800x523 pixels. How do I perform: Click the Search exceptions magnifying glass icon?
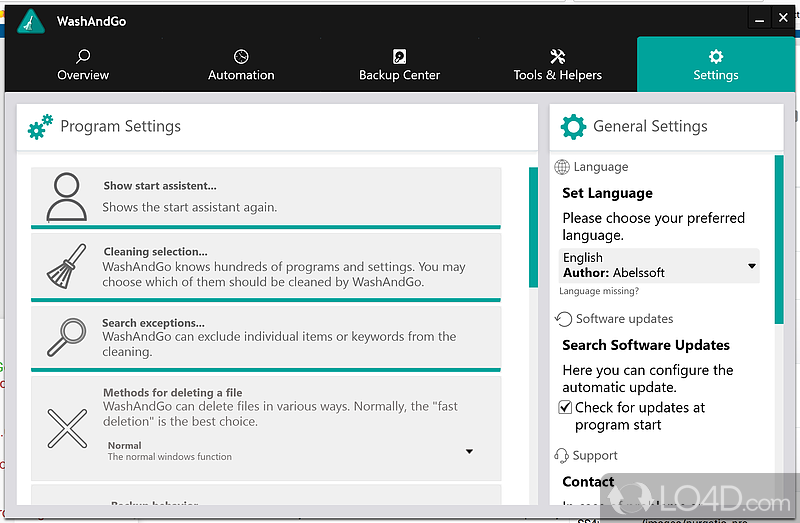67,337
